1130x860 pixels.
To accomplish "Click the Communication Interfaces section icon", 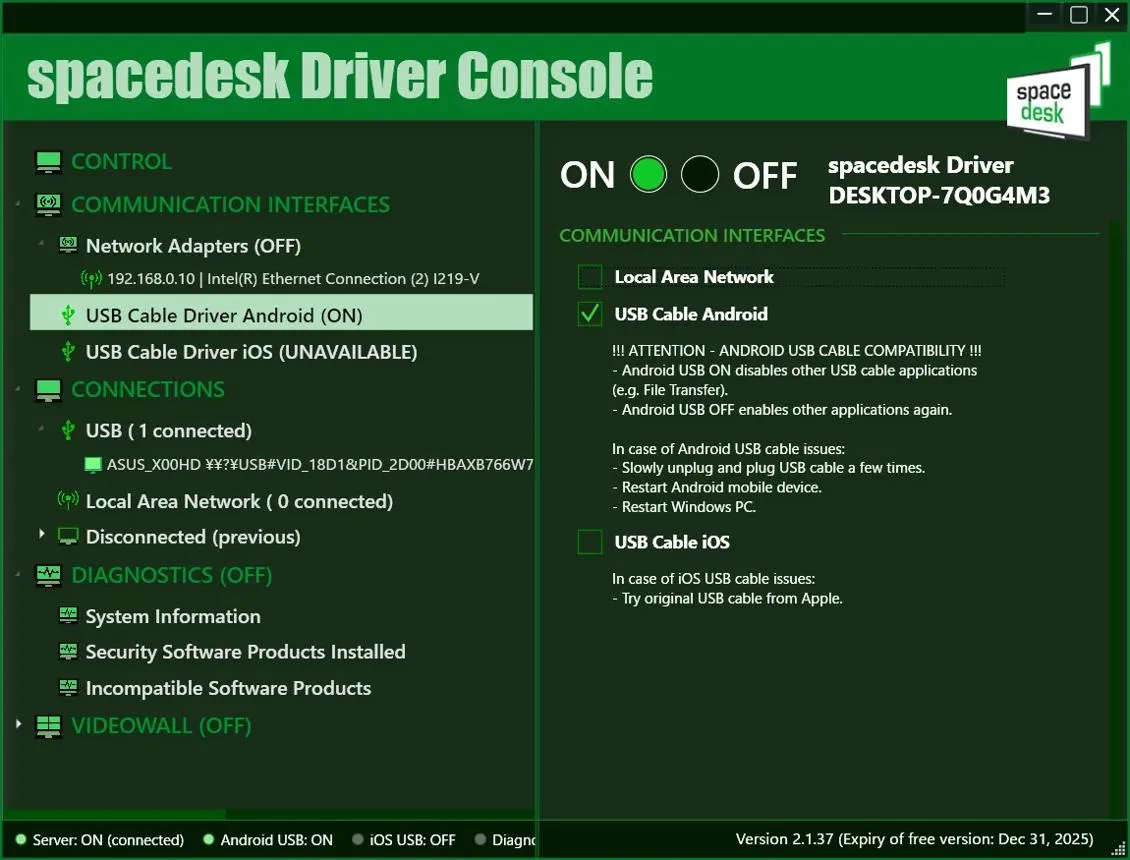I will 48,205.
